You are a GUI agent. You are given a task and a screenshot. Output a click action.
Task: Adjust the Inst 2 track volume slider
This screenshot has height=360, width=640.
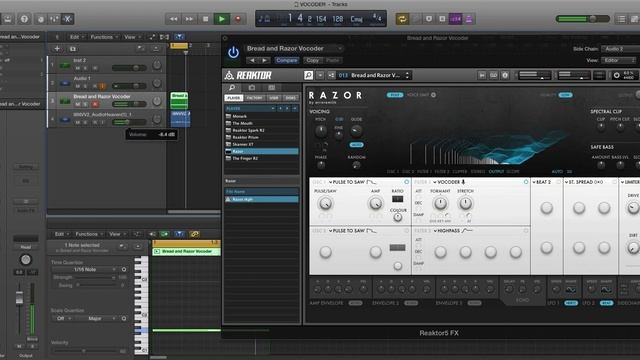pos(129,68)
